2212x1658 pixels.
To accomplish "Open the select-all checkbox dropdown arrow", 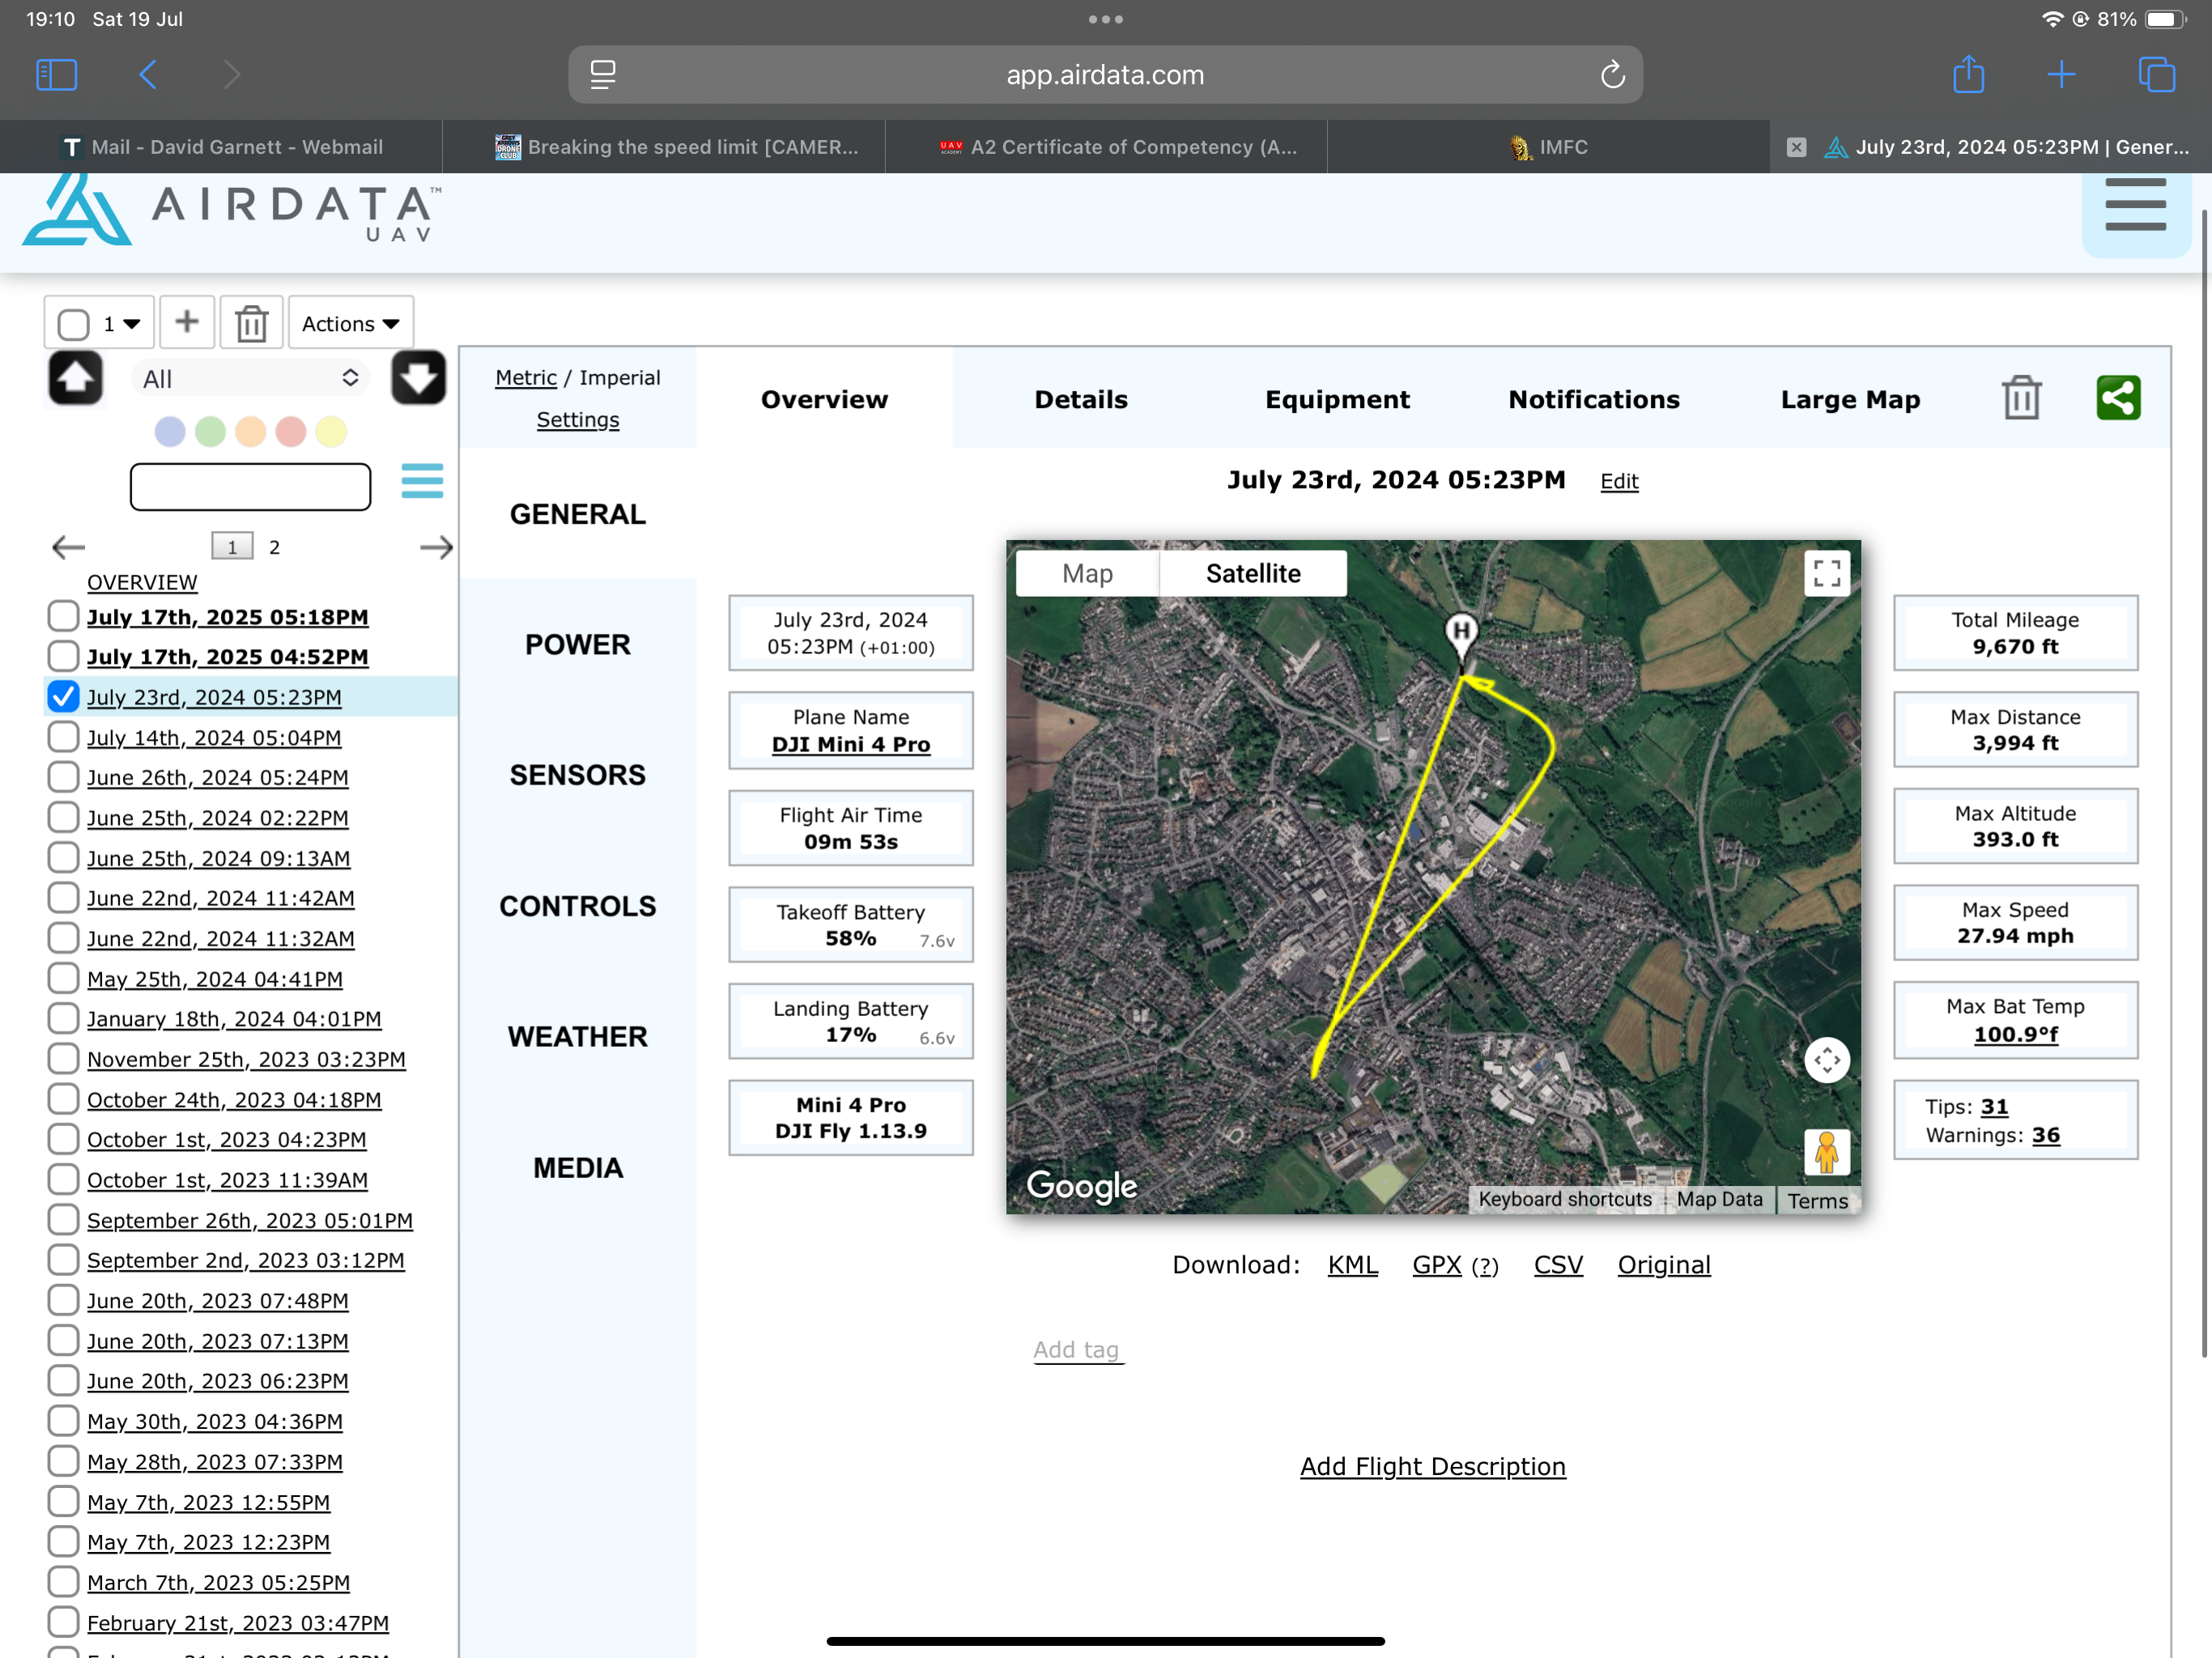I will pyautogui.click(x=131, y=324).
